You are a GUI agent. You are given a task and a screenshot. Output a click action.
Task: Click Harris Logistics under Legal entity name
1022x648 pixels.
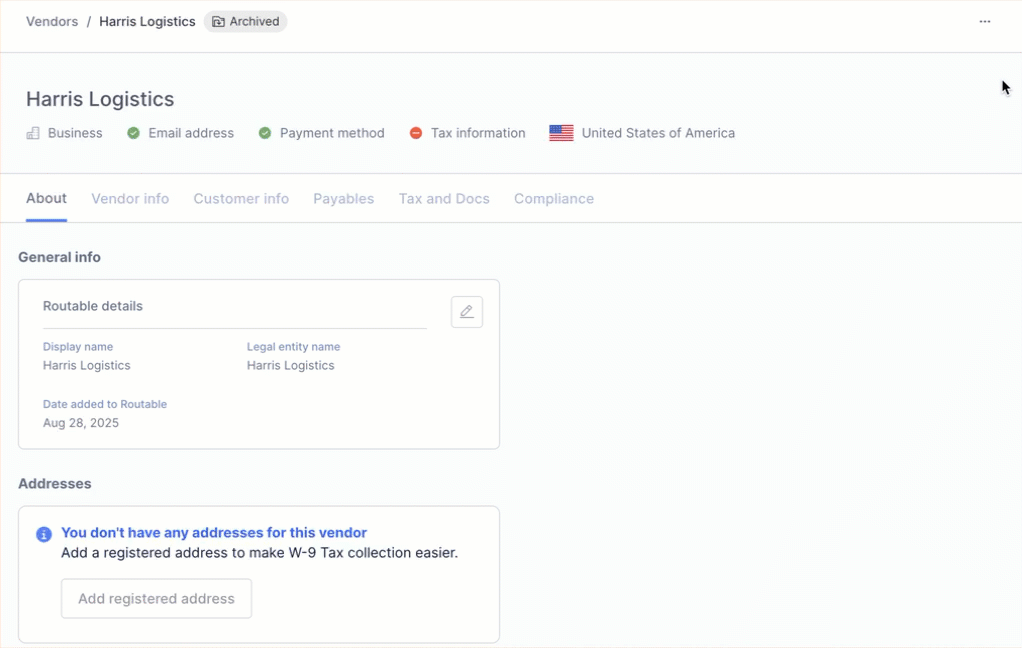pyautogui.click(x=291, y=366)
